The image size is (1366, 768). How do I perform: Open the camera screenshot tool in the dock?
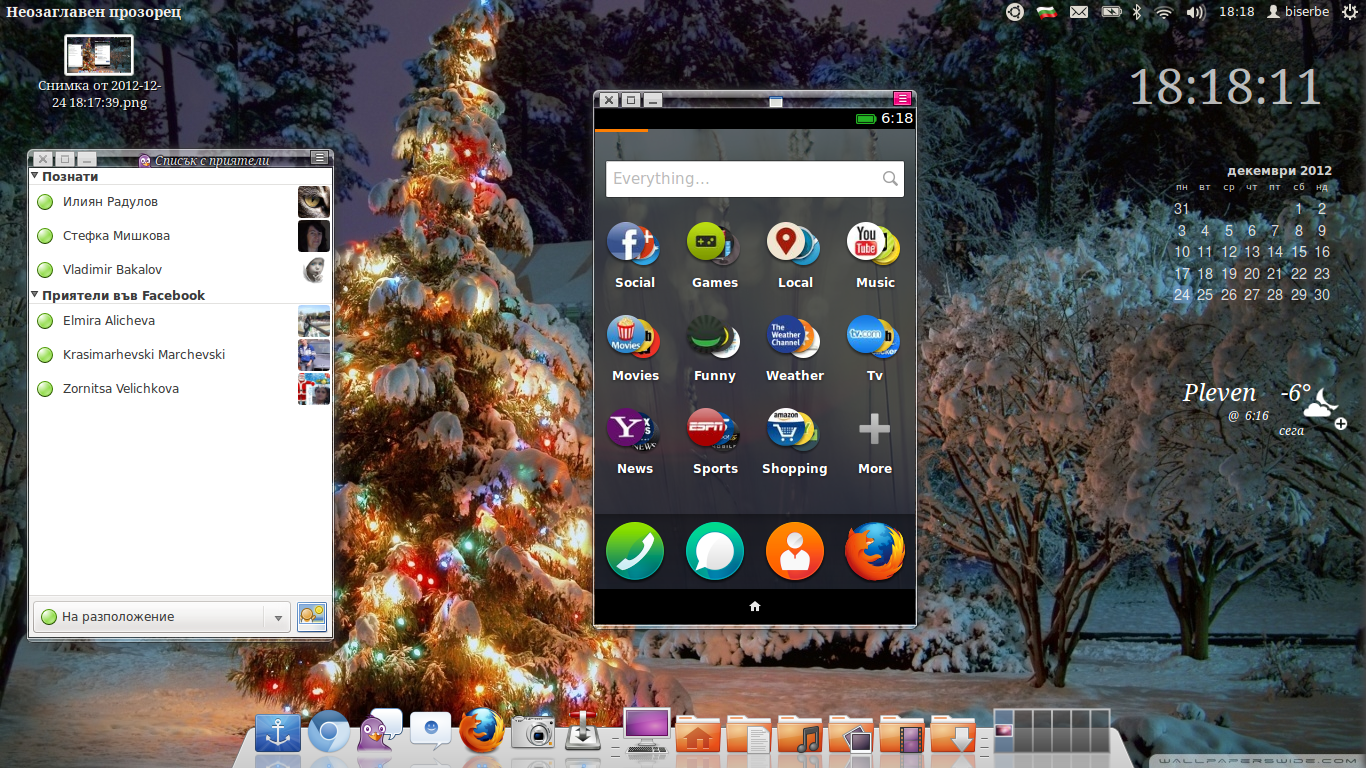point(533,732)
